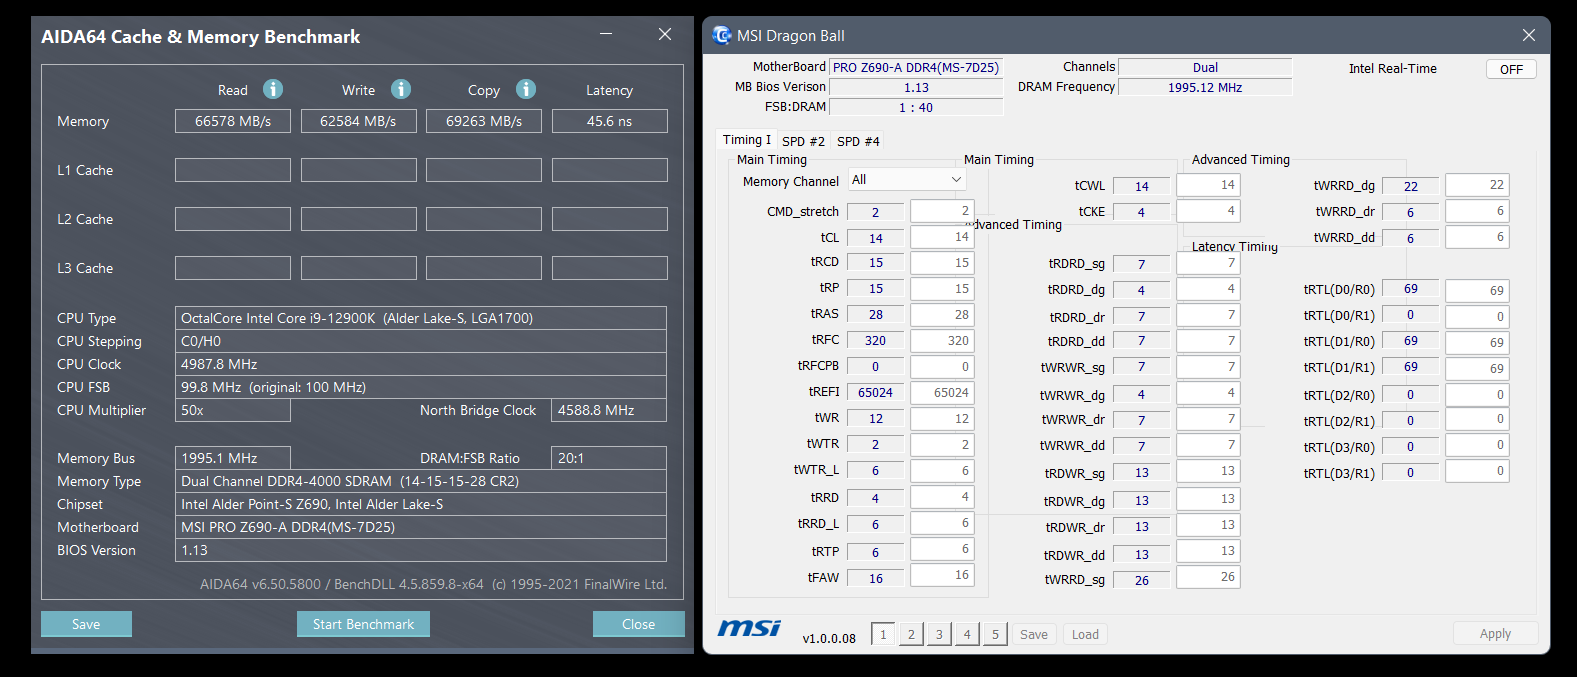Click the tRDRD_sg editable input field
The image size is (1577, 677).
(x=1208, y=263)
